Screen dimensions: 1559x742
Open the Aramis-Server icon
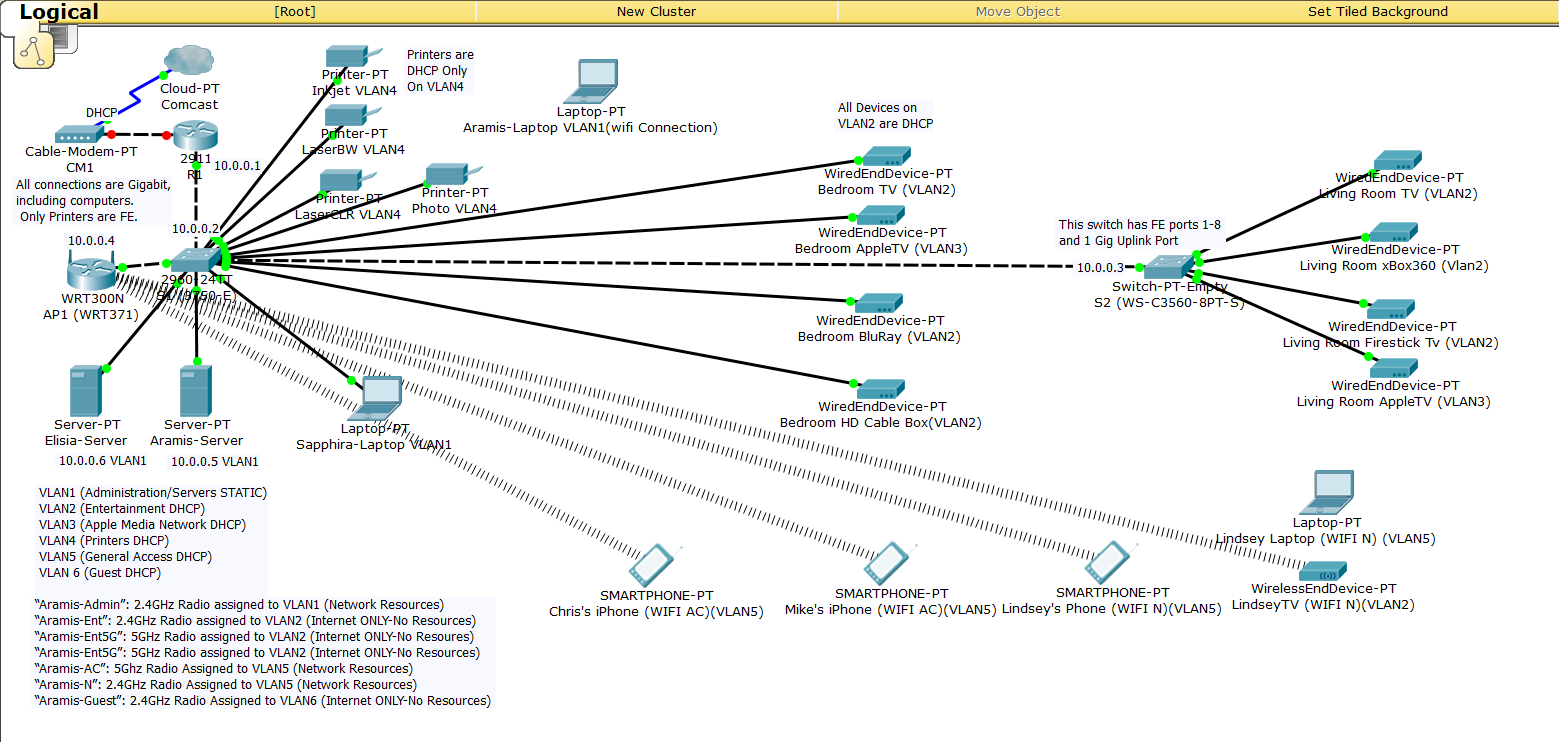pyautogui.click(x=195, y=390)
